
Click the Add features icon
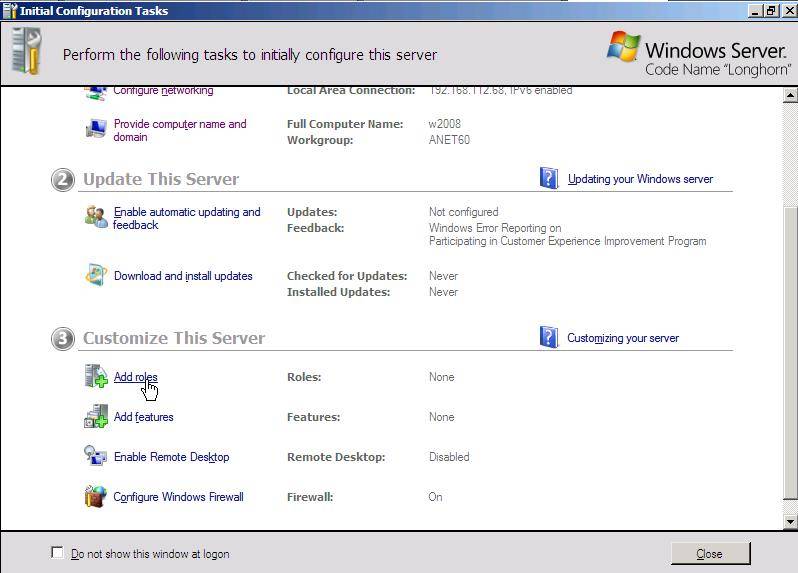(x=96, y=416)
